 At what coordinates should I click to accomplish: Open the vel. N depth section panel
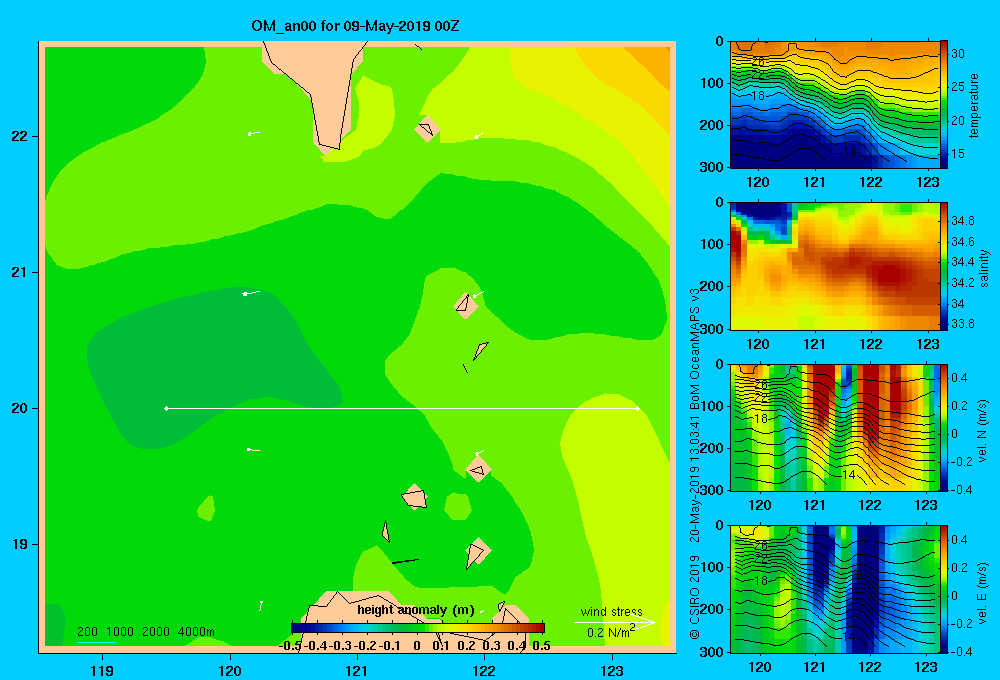coord(834,427)
